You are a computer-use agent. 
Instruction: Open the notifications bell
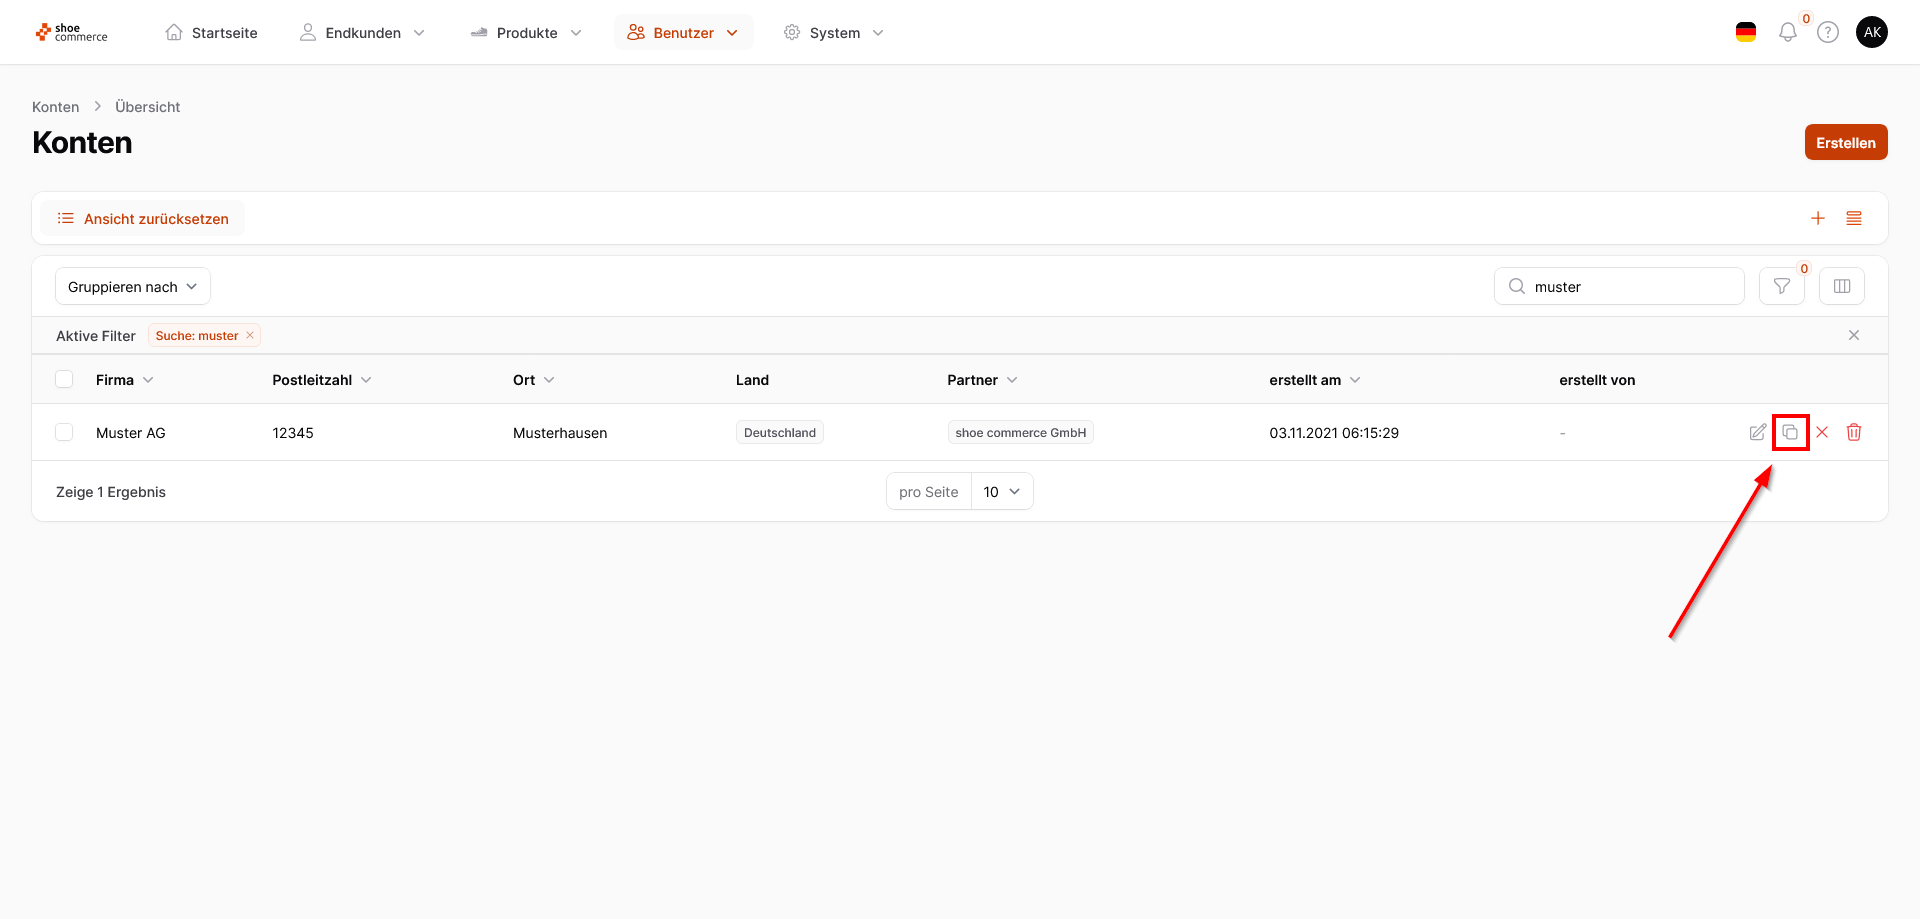[x=1788, y=32]
